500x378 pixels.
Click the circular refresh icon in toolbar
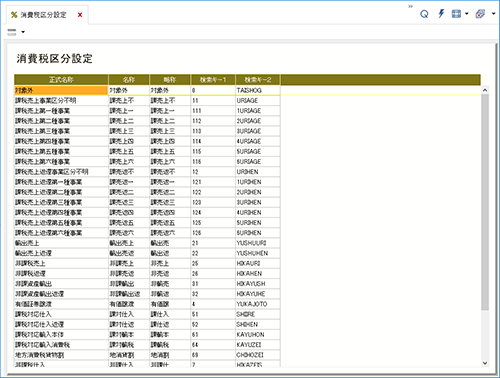[x=424, y=14]
